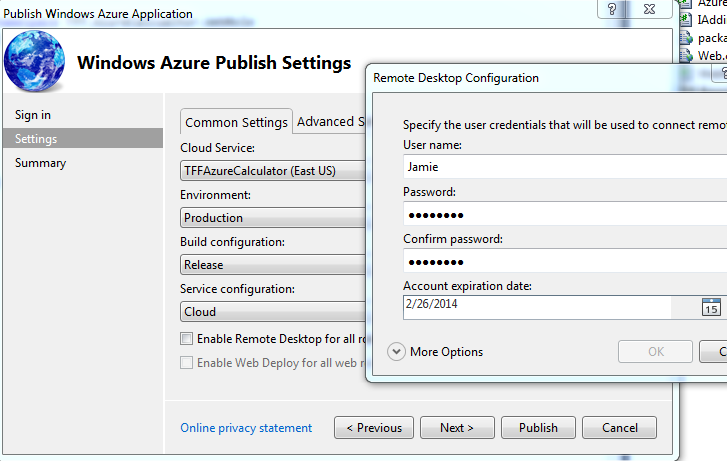Open the Service configuration Cloud dropdown
Screen dimensions: 727x461
click(x=272, y=312)
